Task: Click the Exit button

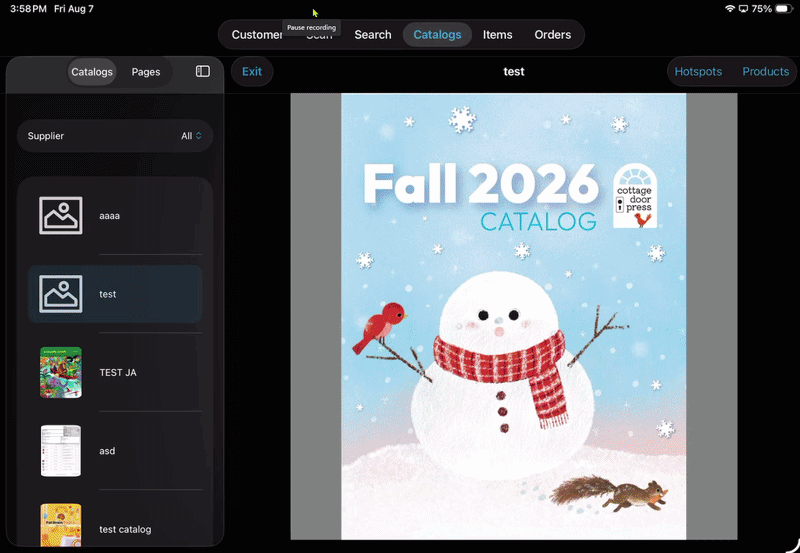Action: tap(252, 71)
